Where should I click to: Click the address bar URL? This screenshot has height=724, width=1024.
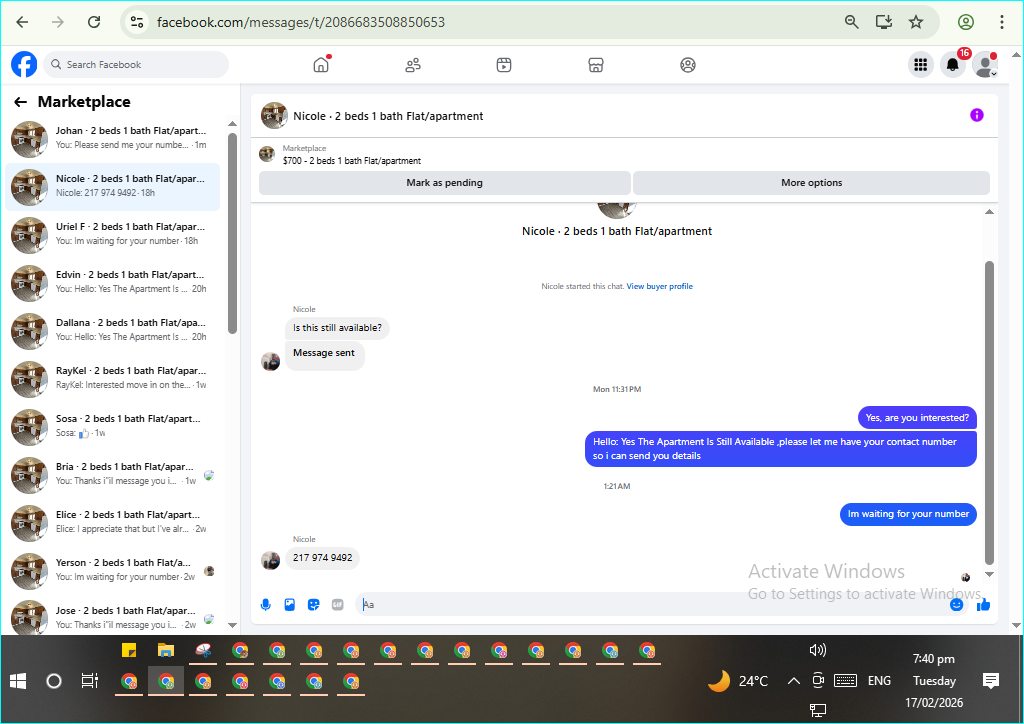301,22
